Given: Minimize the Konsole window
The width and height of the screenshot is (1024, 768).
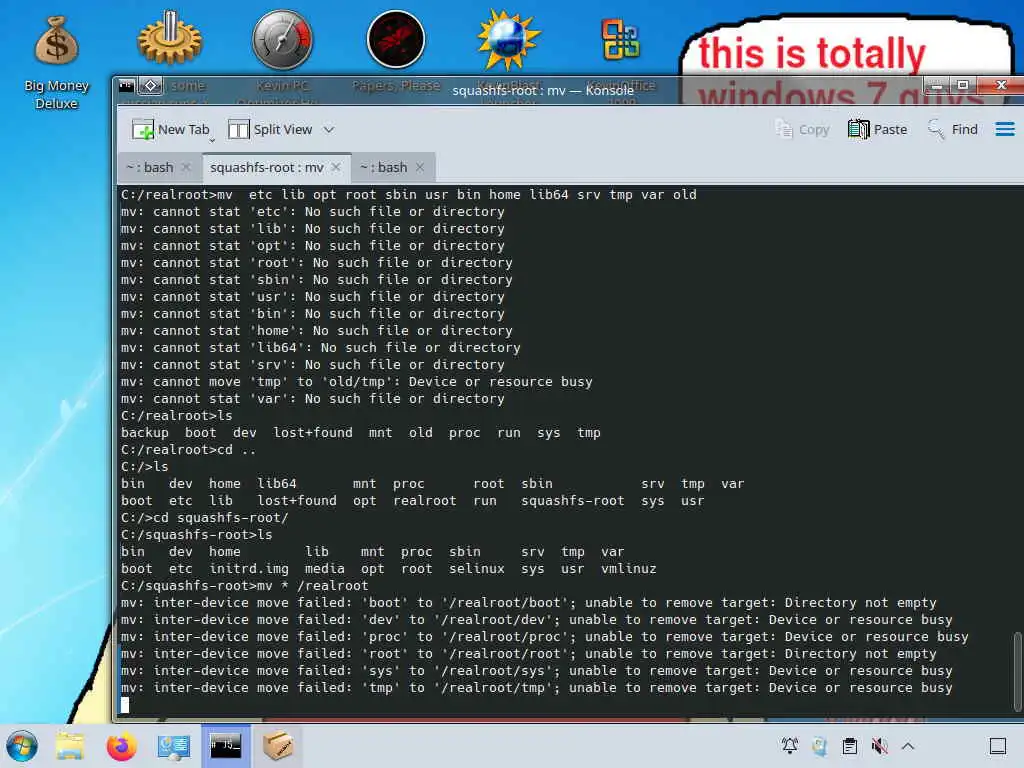Looking at the screenshot, I should 936,86.
